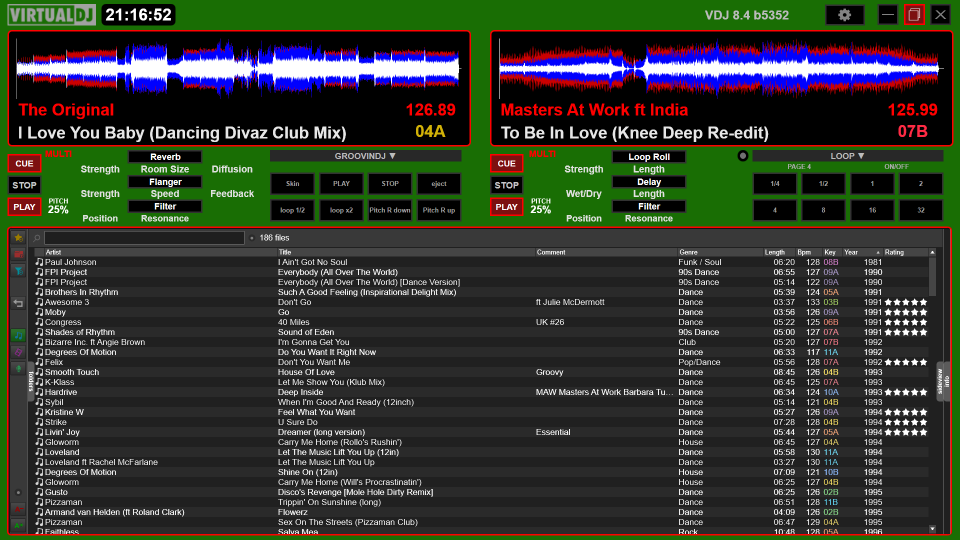The image size is (960, 540).
Task: Click the search magnifier icon
Action: [37, 238]
